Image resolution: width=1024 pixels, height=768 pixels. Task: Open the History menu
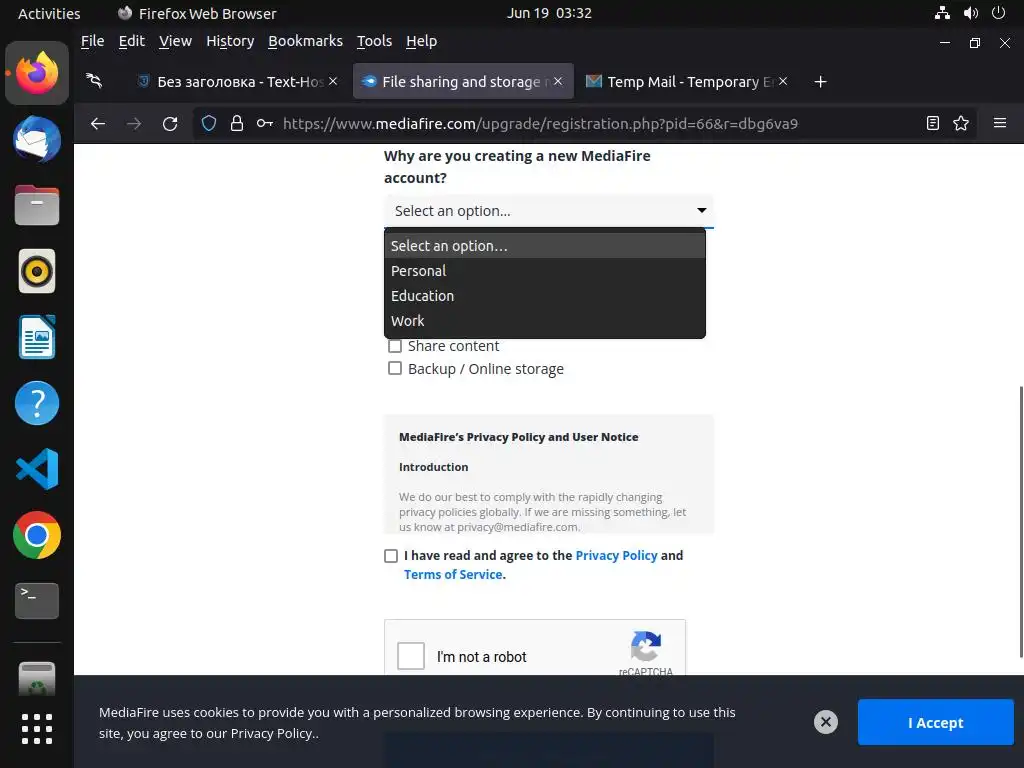point(230,41)
